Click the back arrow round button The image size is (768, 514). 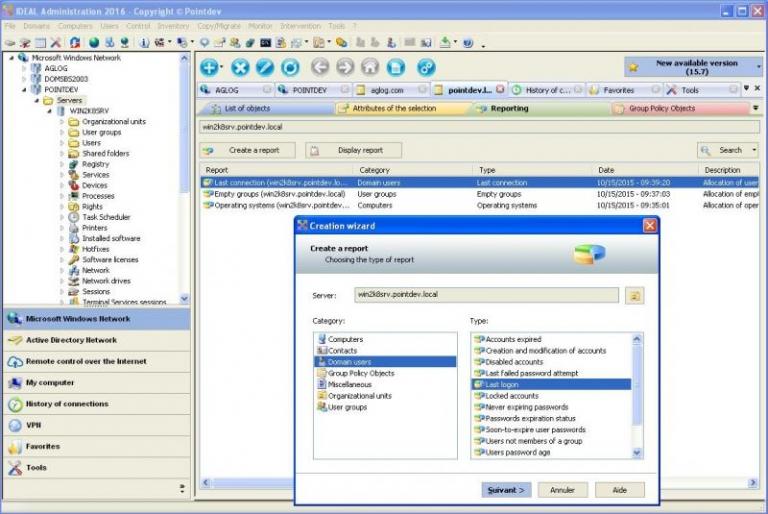(320, 67)
